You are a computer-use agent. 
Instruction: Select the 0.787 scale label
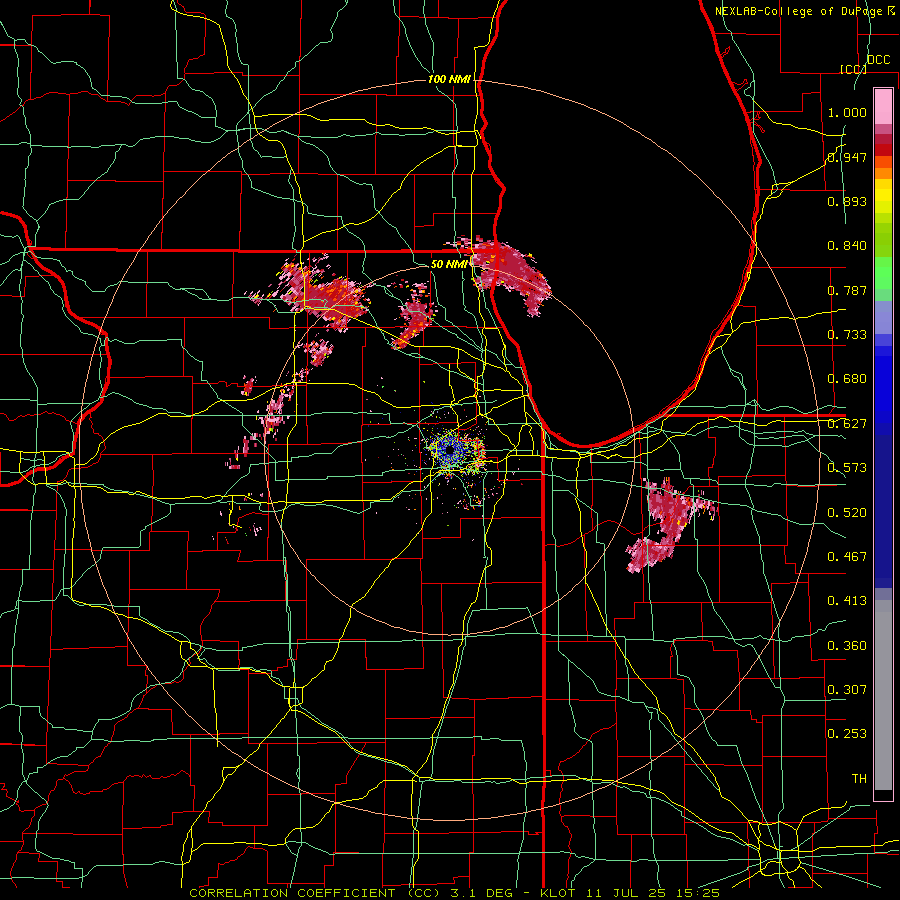pos(847,290)
